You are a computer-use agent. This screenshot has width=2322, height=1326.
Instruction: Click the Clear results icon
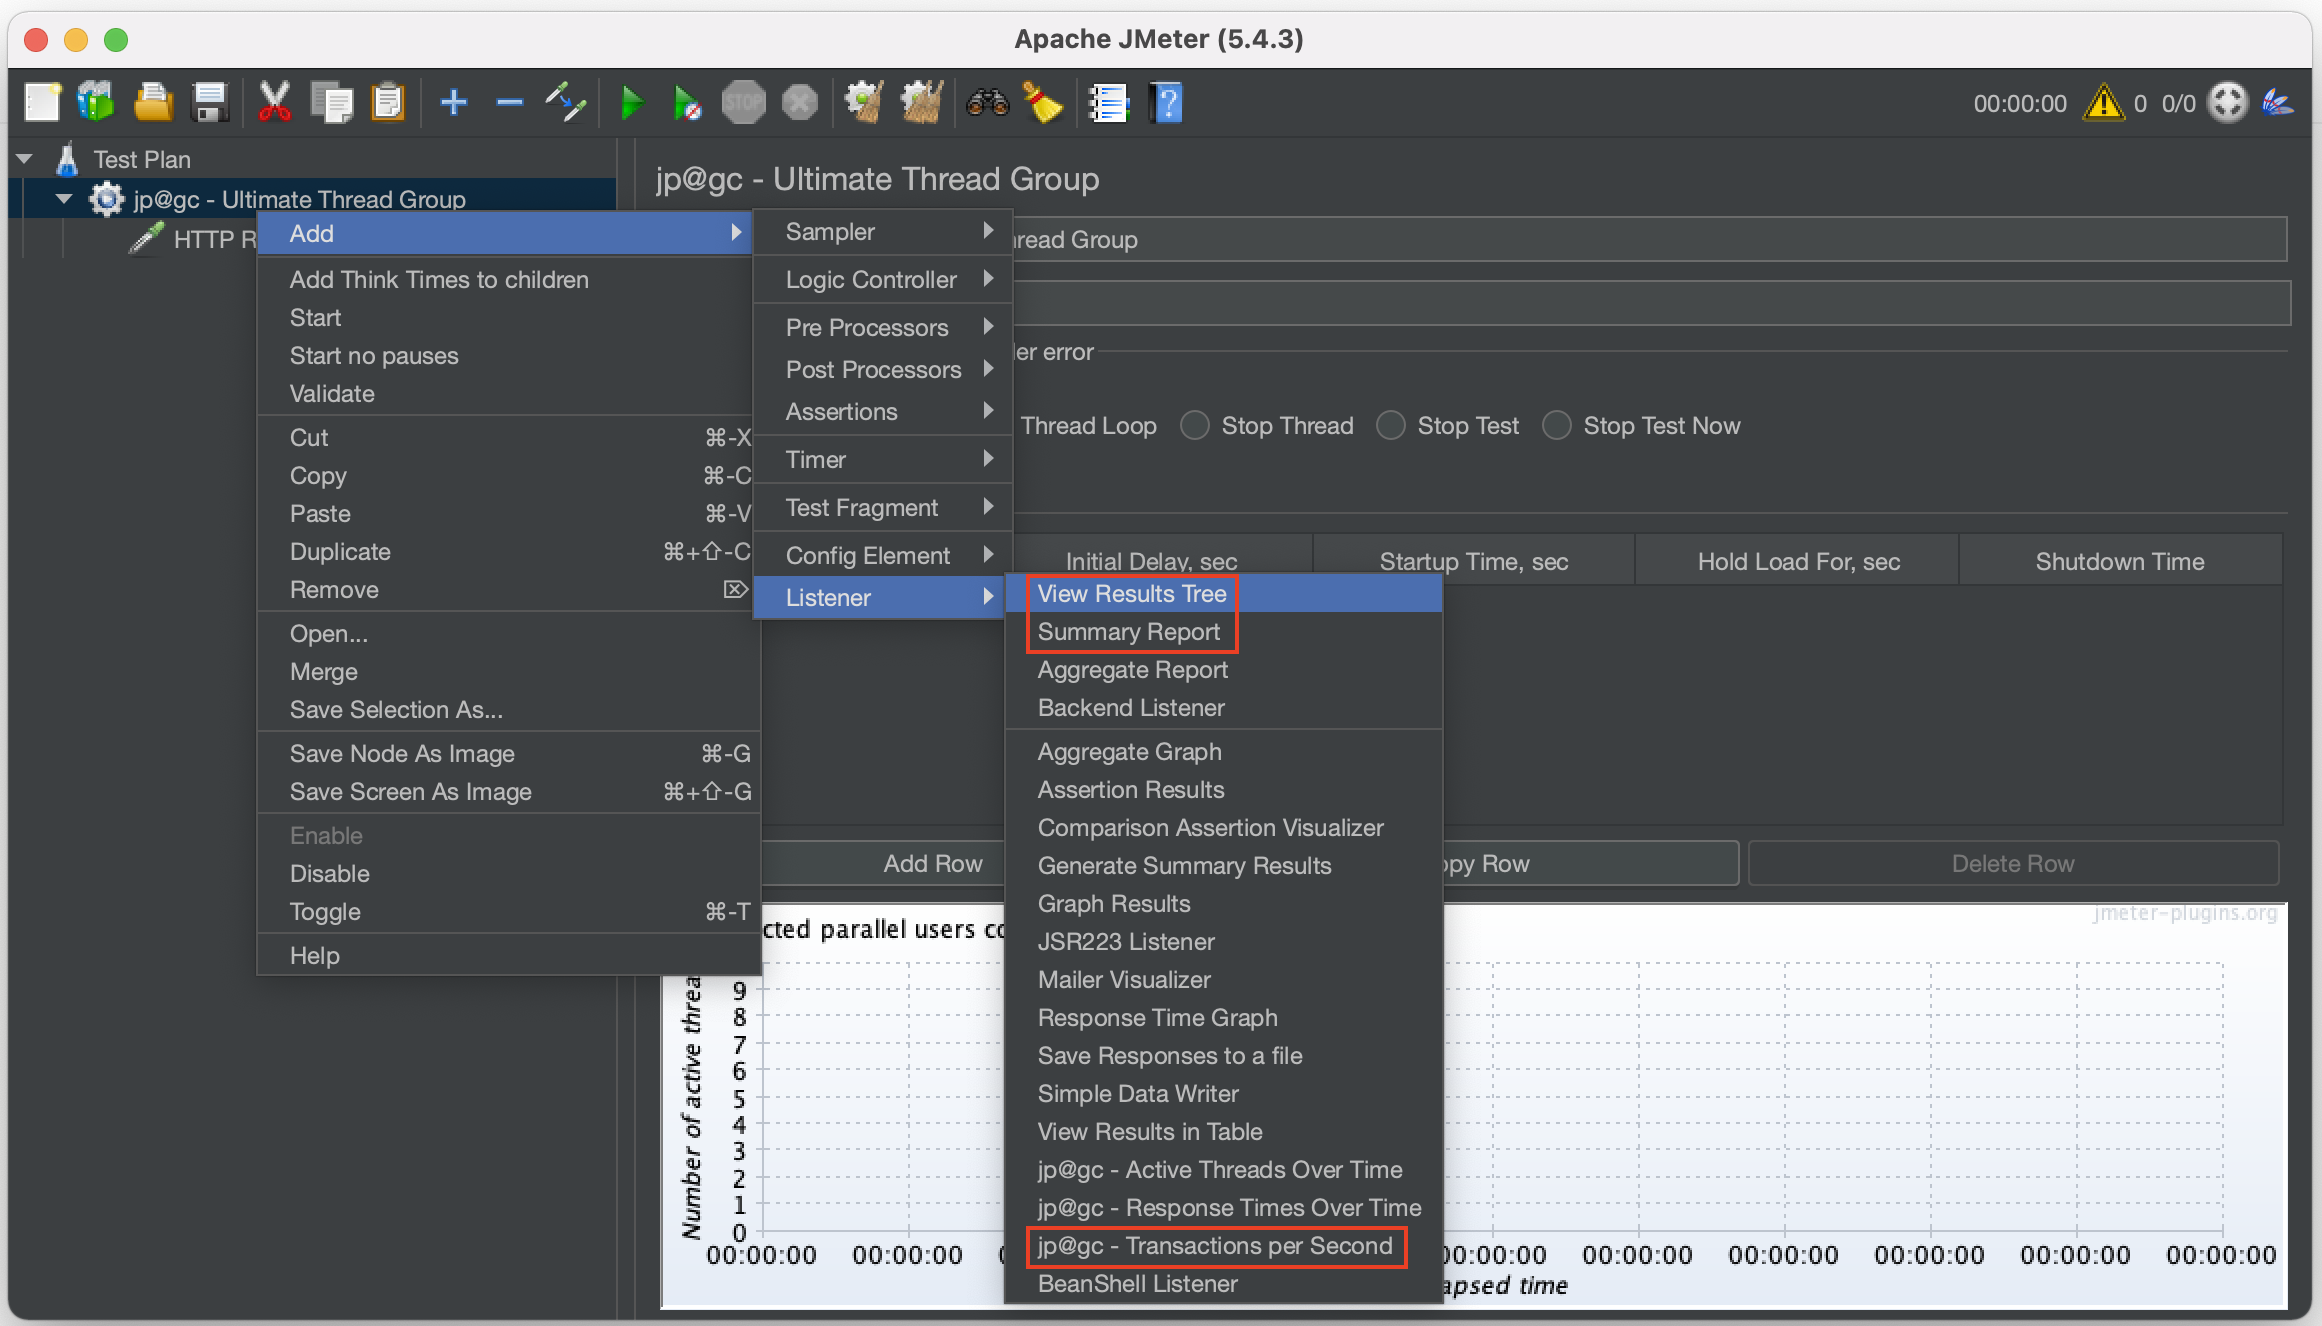[864, 102]
